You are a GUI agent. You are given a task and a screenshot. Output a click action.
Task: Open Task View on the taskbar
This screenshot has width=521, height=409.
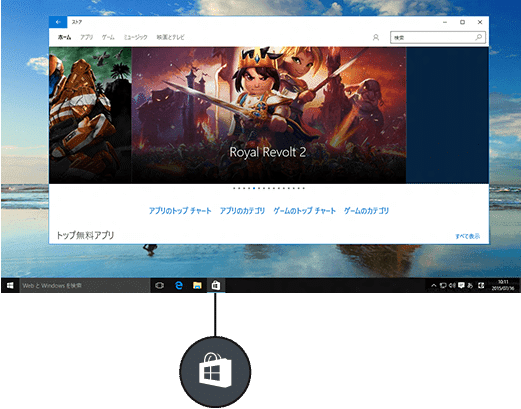(160, 285)
